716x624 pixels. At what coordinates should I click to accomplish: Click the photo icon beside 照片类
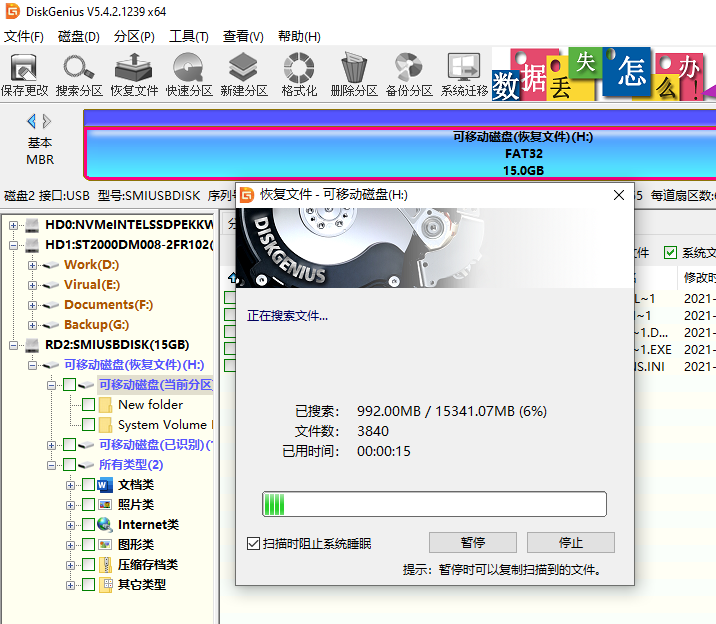point(105,505)
